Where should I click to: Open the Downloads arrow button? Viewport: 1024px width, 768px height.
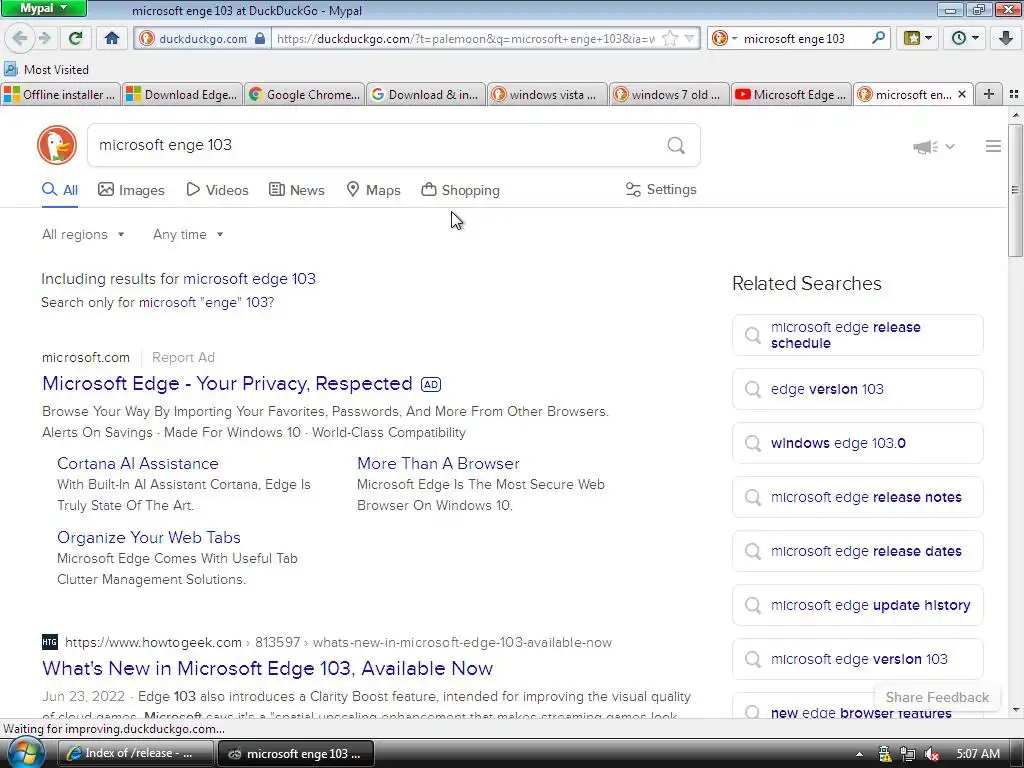point(1006,39)
